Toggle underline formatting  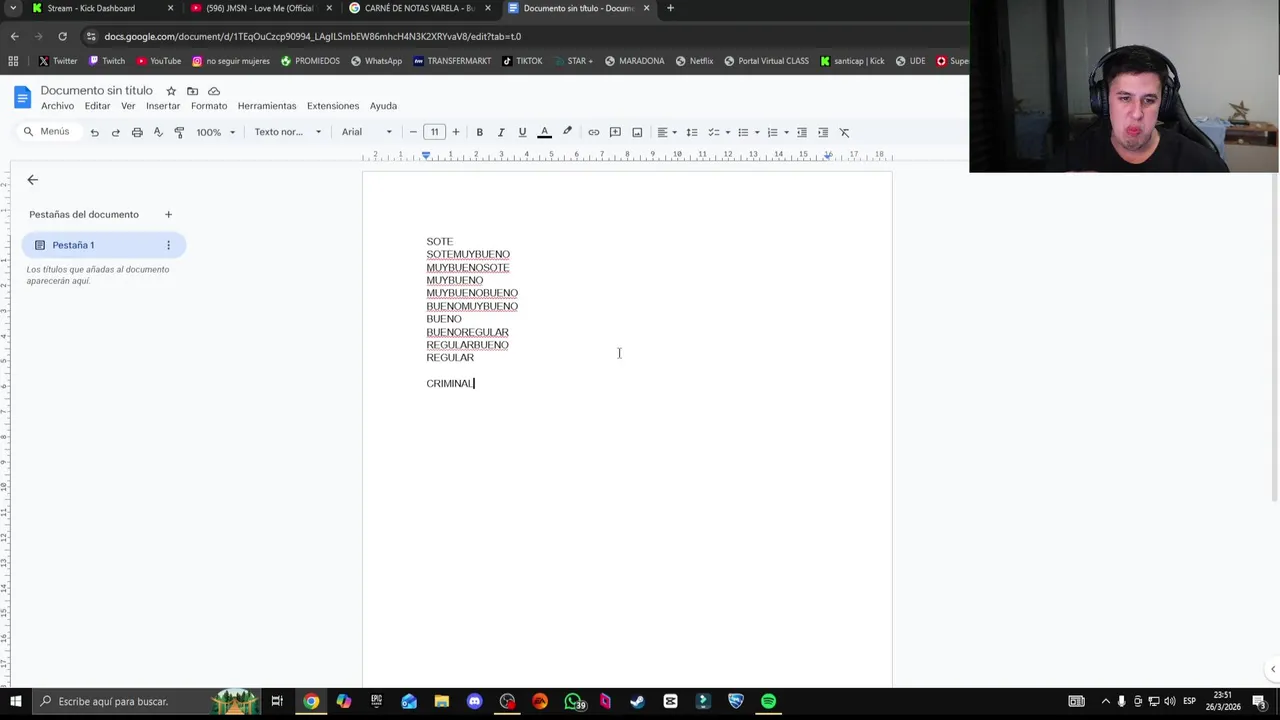click(522, 132)
